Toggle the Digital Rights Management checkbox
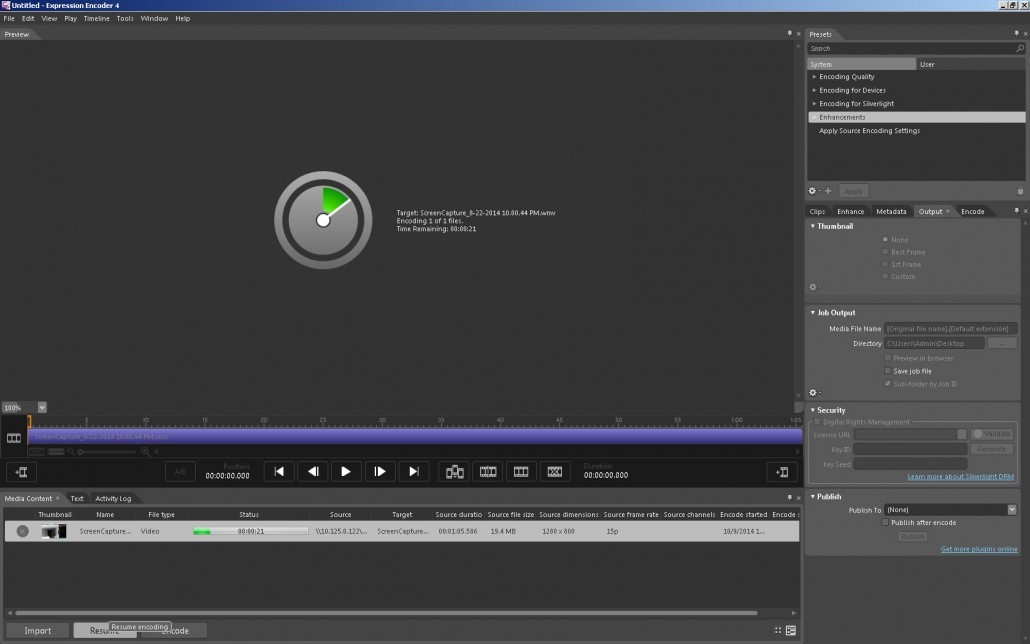 (x=817, y=422)
